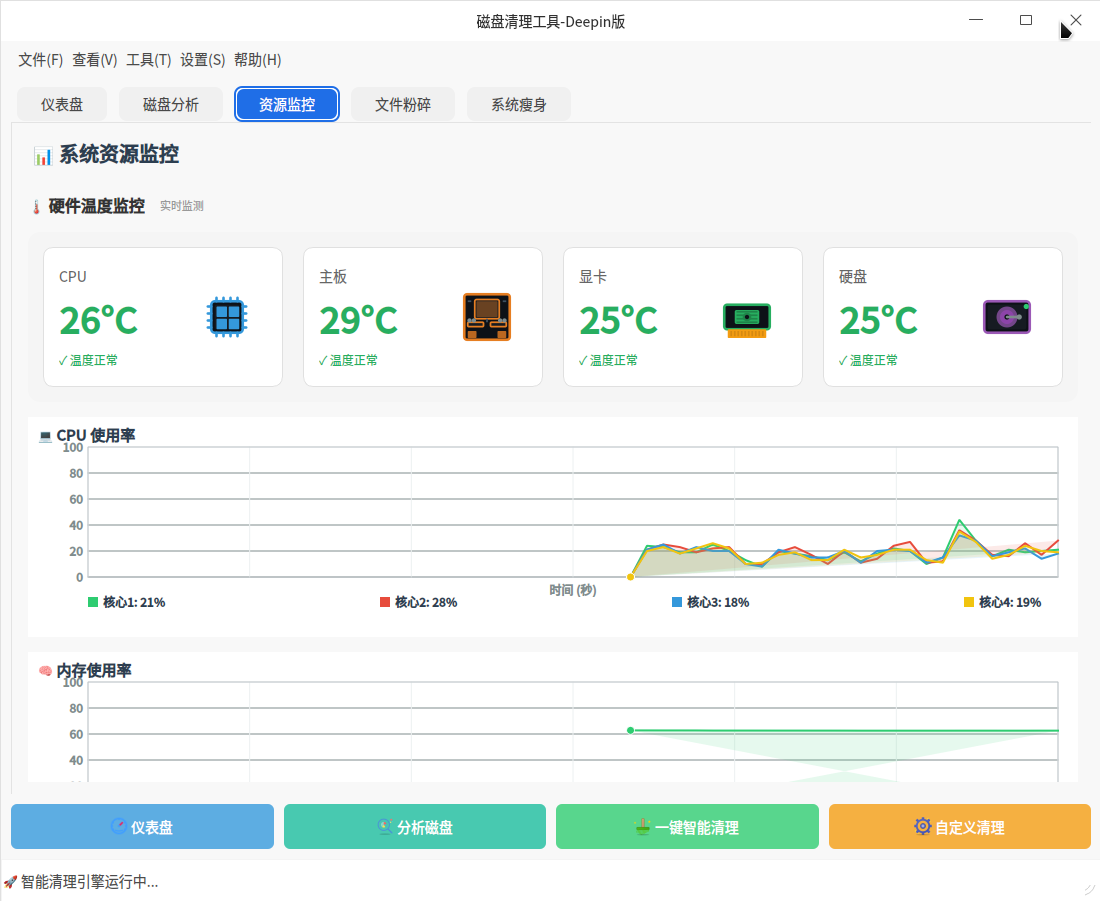The height and width of the screenshot is (901, 1100).
Task: Click 温度正常 status under CPU
Action: pos(88,361)
